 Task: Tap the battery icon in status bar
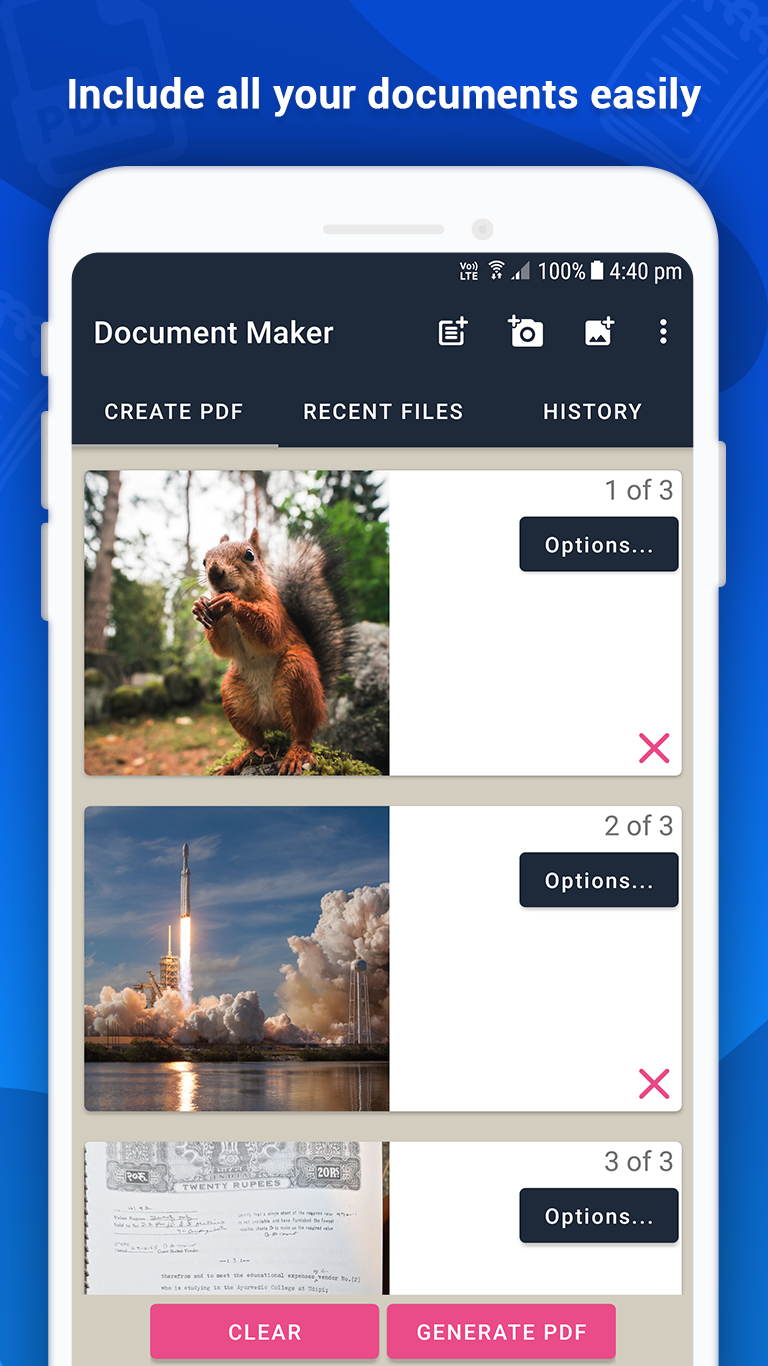(597, 271)
